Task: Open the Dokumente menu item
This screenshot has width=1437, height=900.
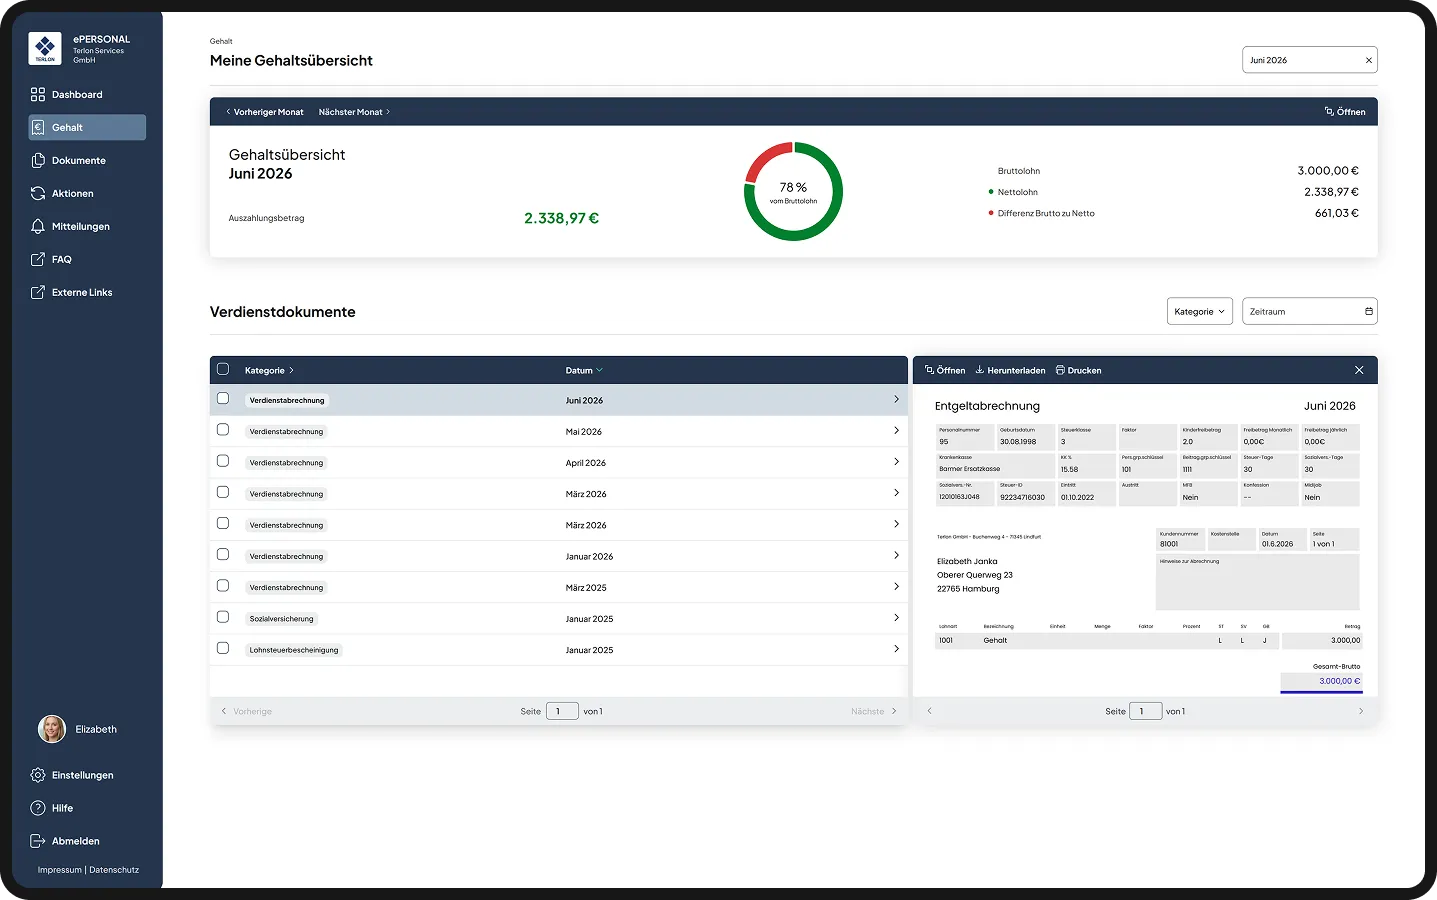Action: [x=87, y=160]
